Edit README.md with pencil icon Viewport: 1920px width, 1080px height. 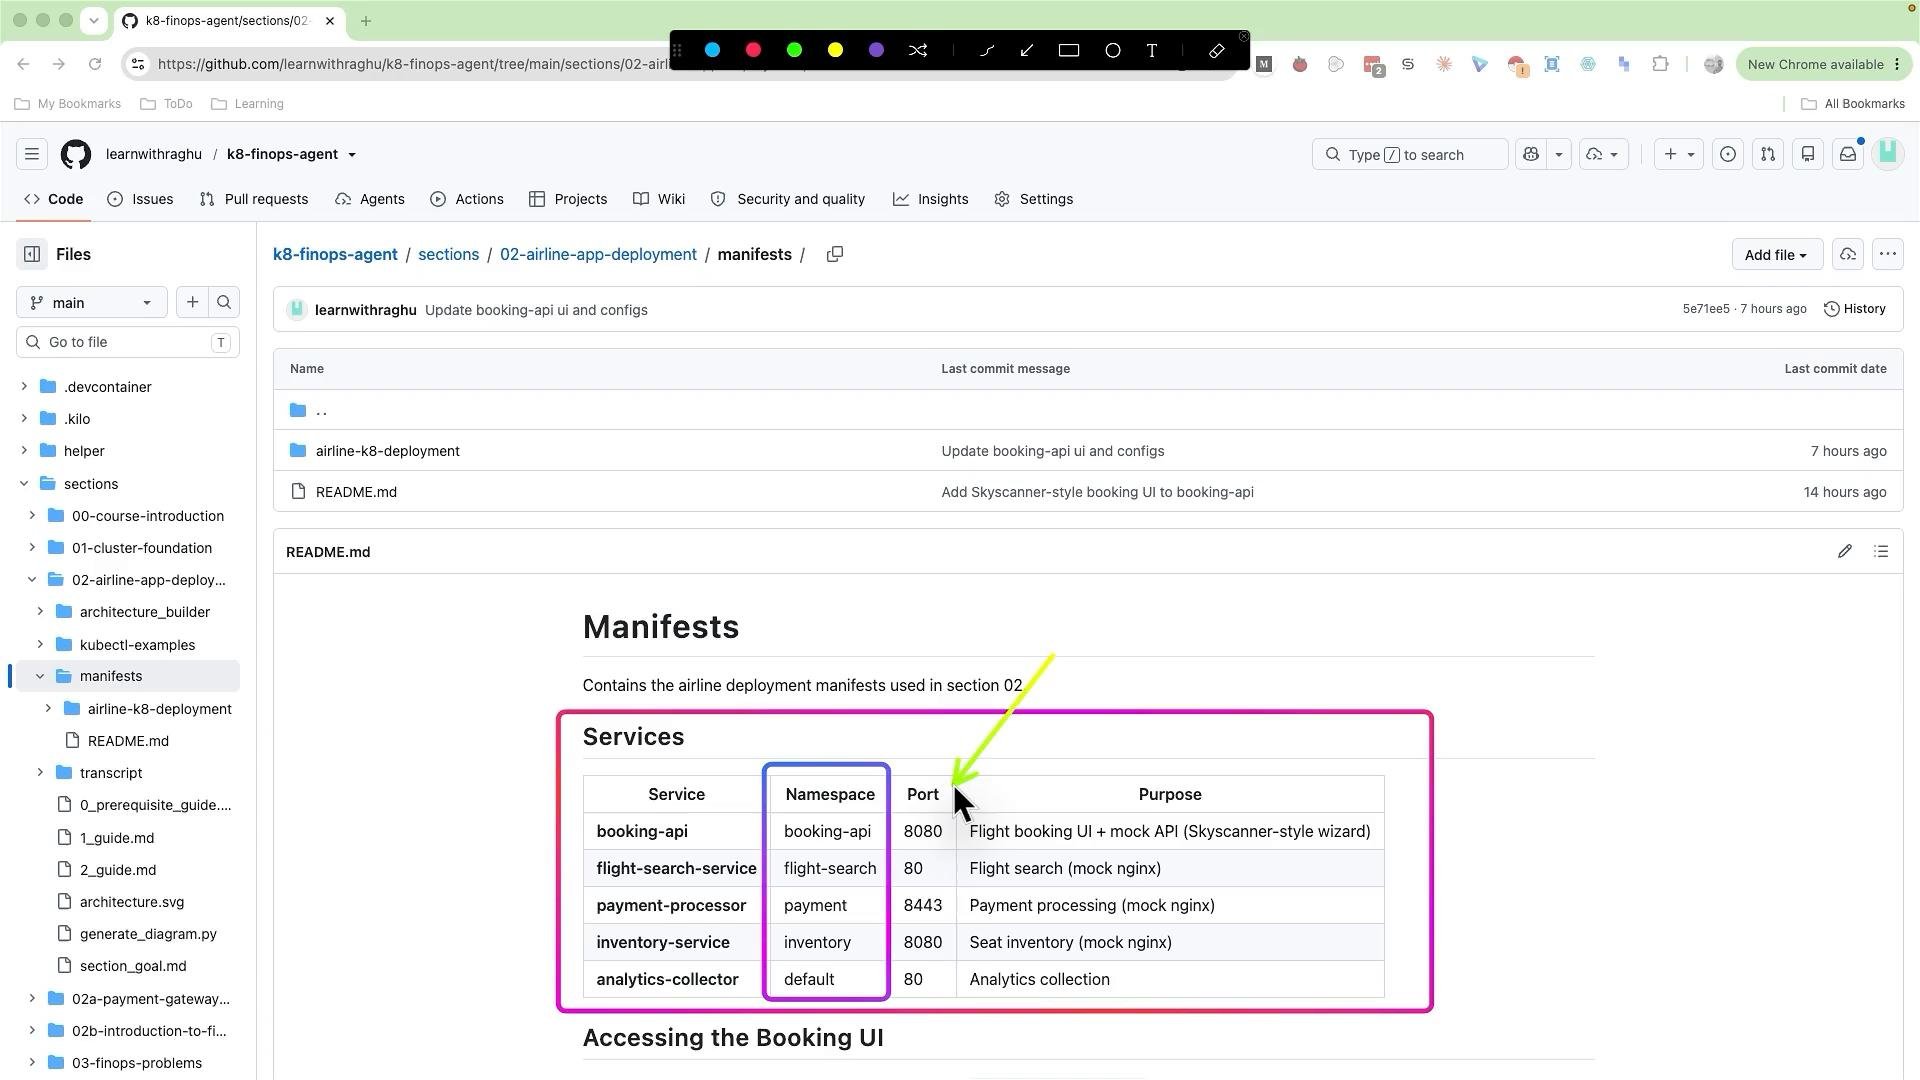1845,552
